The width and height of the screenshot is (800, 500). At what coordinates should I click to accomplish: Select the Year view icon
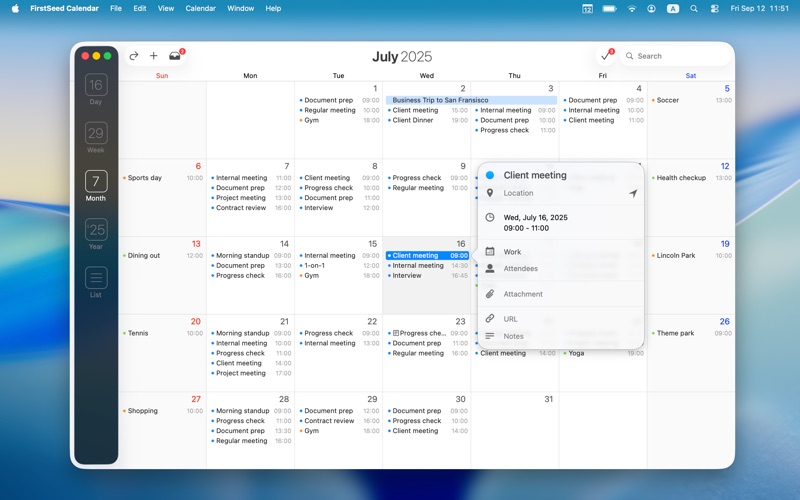pyautogui.click(x=96, y=233)
